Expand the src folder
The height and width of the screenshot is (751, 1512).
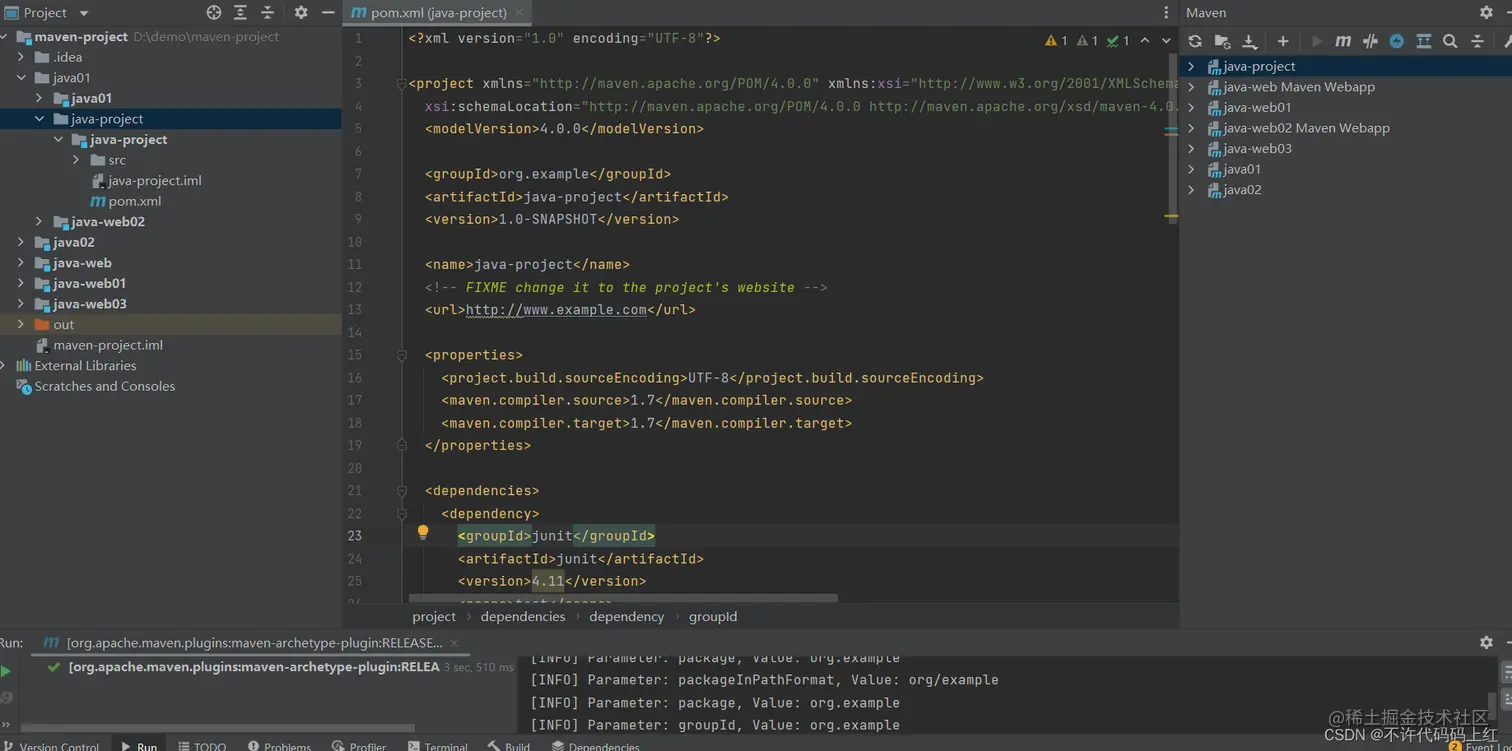(76, 160)
